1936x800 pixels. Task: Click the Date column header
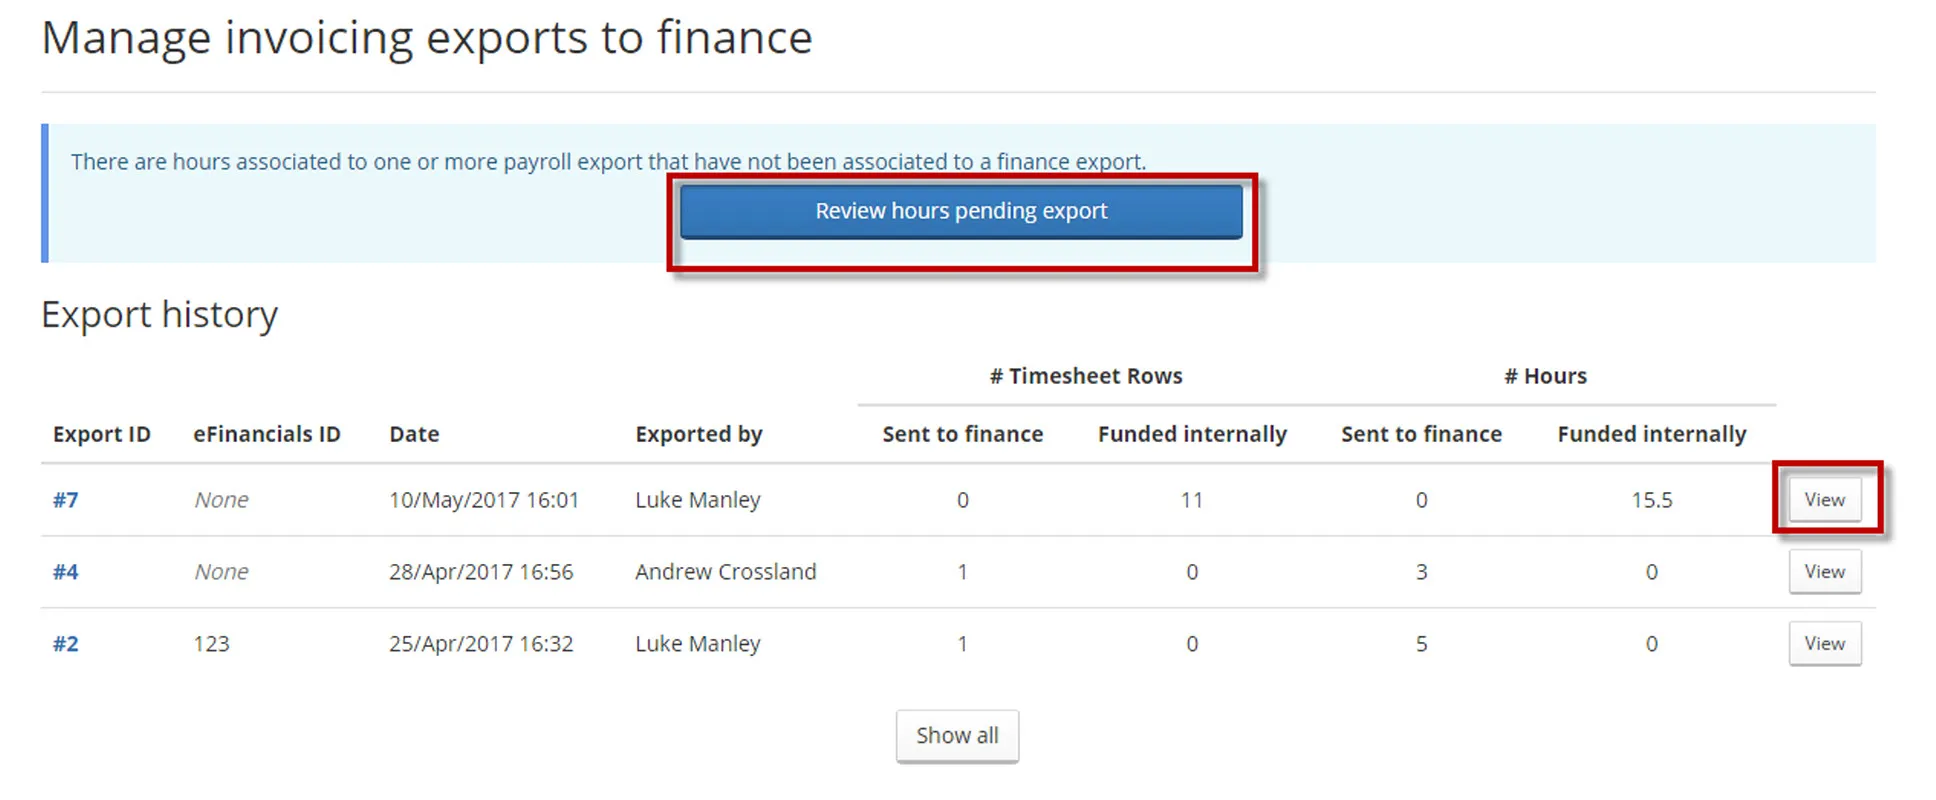click(413, 434)
